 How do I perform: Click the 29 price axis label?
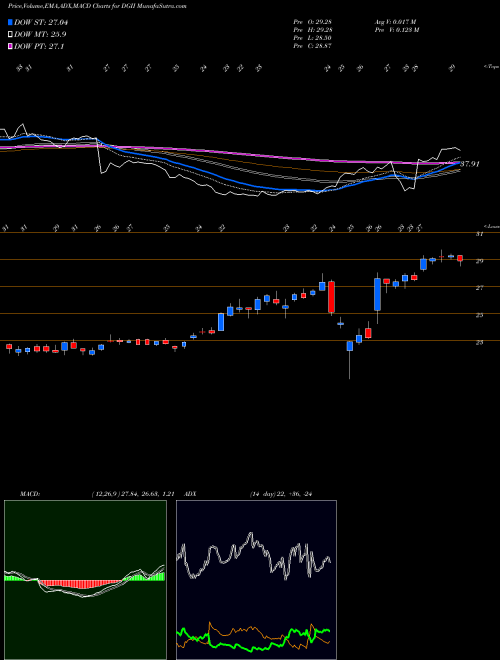[x=479, y=261]
